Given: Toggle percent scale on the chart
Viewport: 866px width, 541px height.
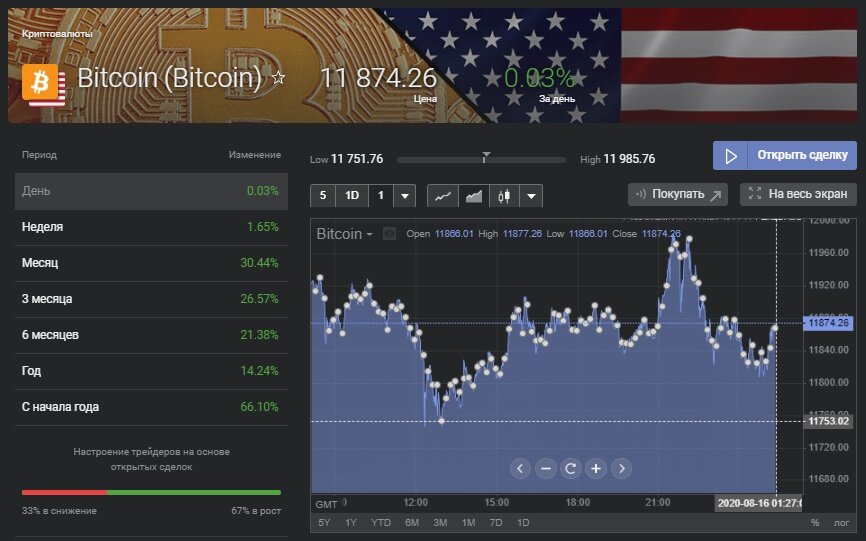Looking at the screenshot, I should [x=815, y=523].
